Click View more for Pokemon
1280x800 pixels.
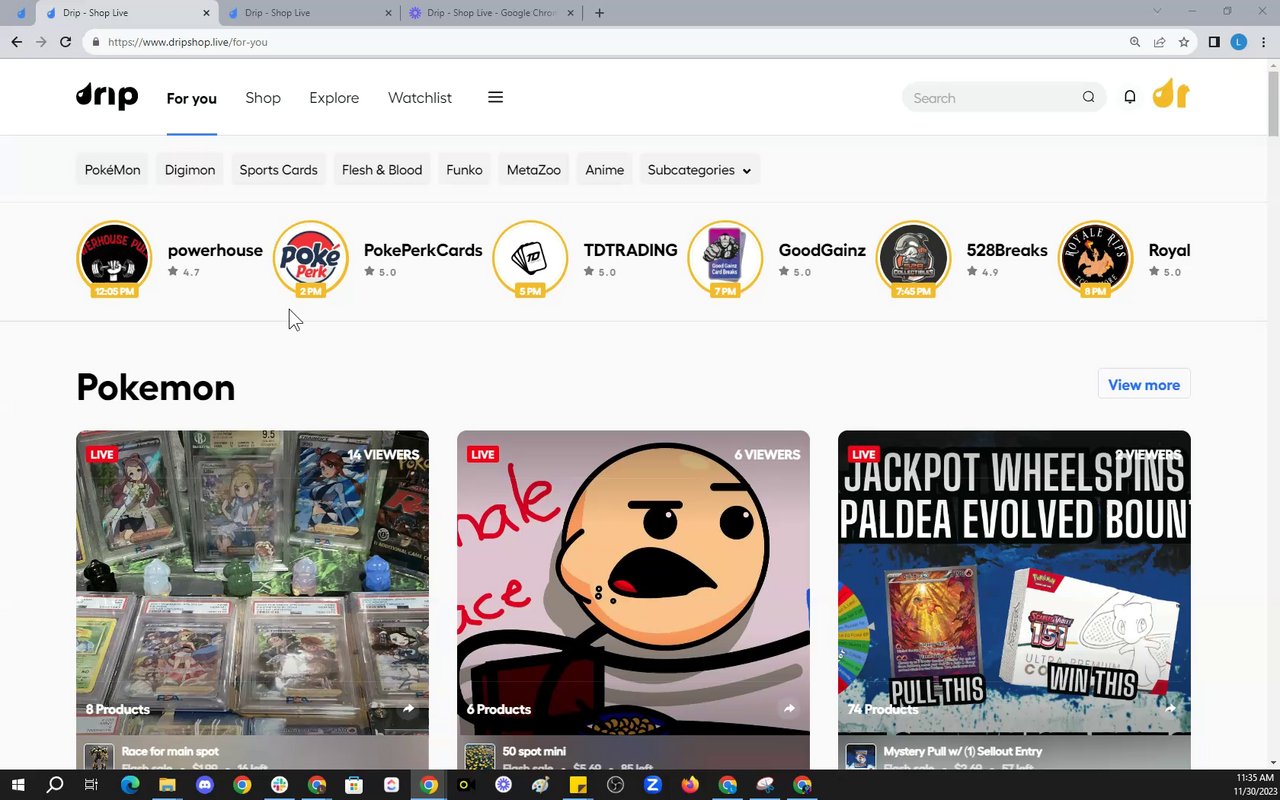point(1144,385)
